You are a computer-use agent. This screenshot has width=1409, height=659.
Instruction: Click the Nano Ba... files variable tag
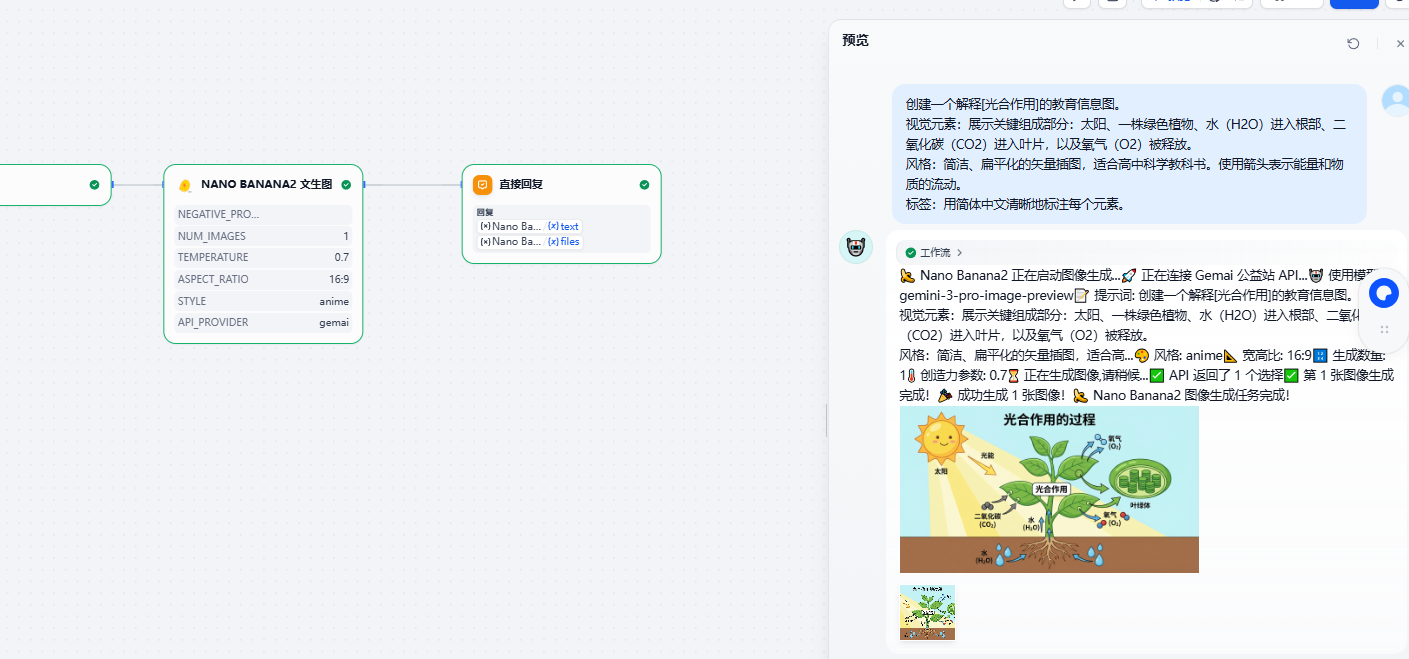point(529,241)
